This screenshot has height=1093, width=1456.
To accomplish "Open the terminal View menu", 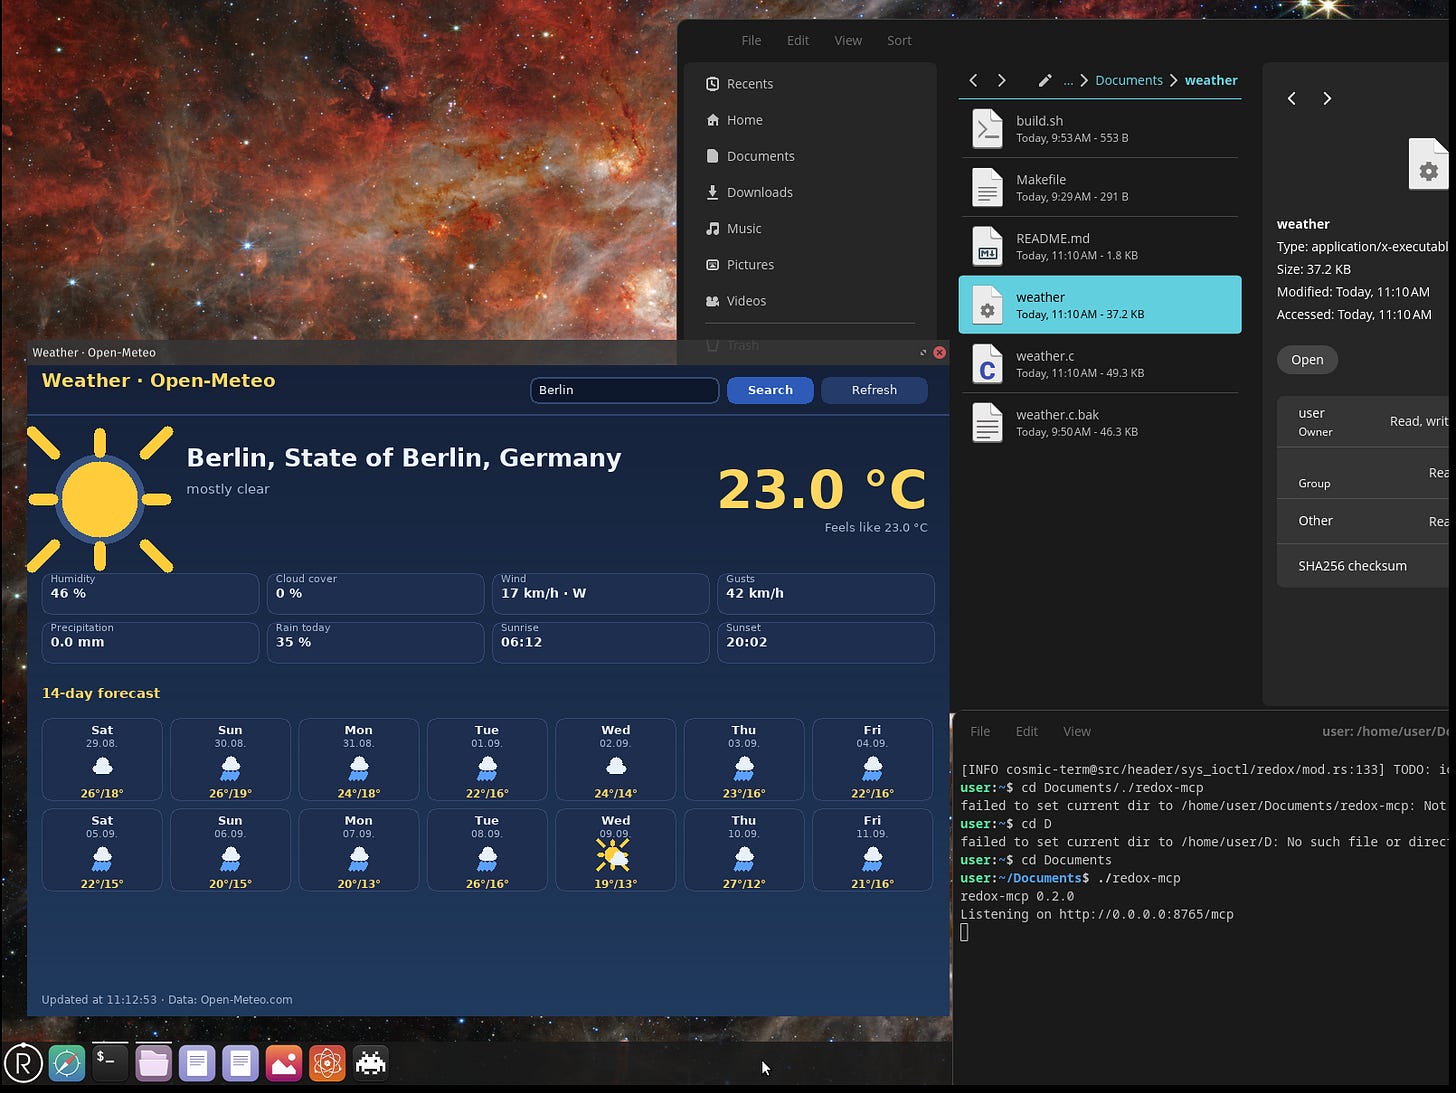I will point(1077,731).
